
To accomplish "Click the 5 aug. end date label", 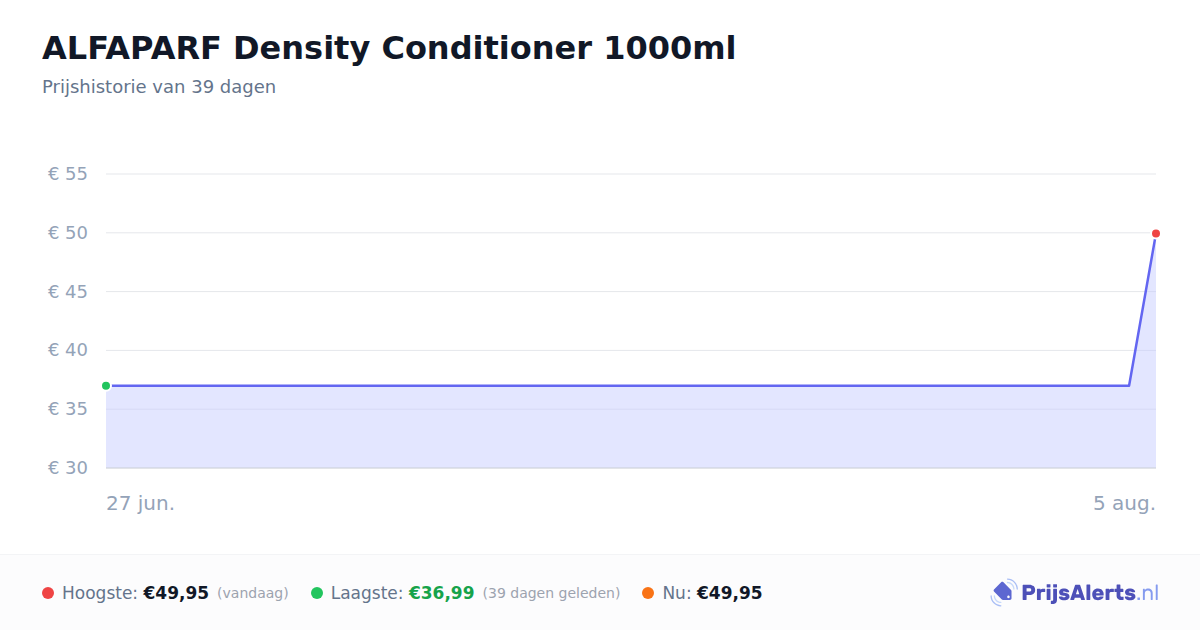I will pos(1124,503).
